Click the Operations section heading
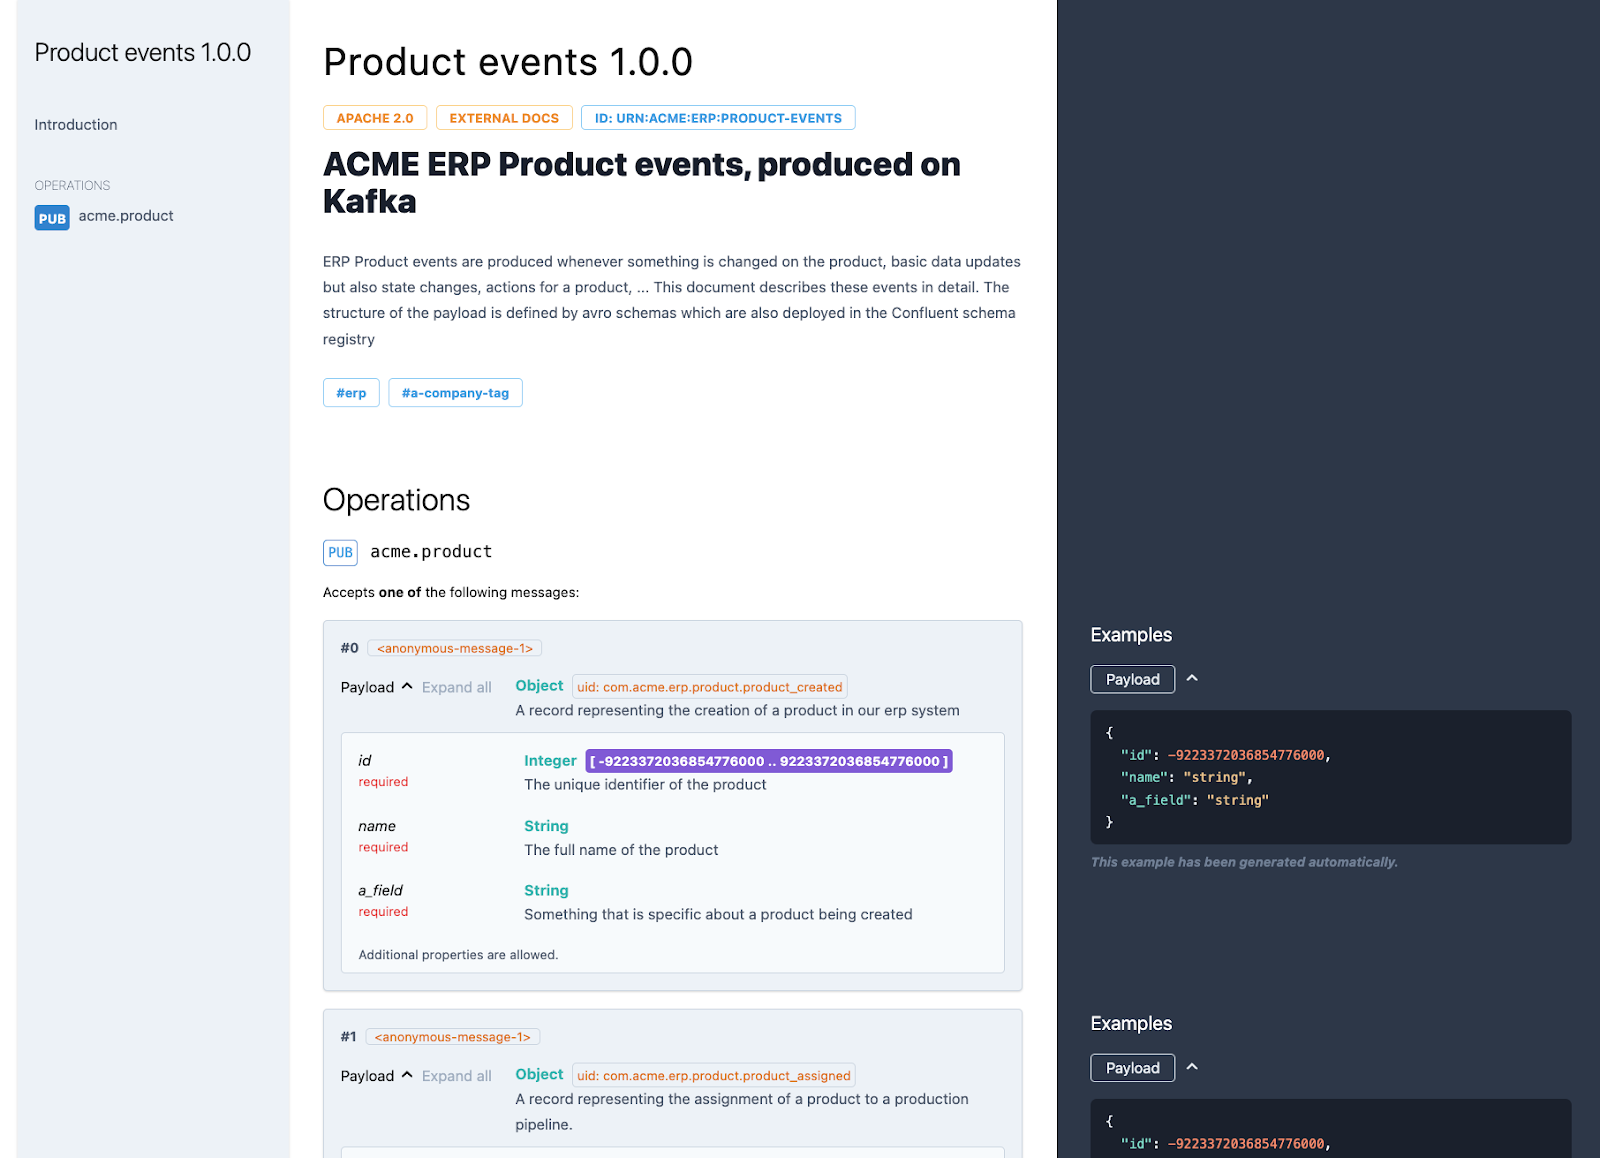Screen dimensions: 1600x1158 pyautogui.click(x=397, y=500)
